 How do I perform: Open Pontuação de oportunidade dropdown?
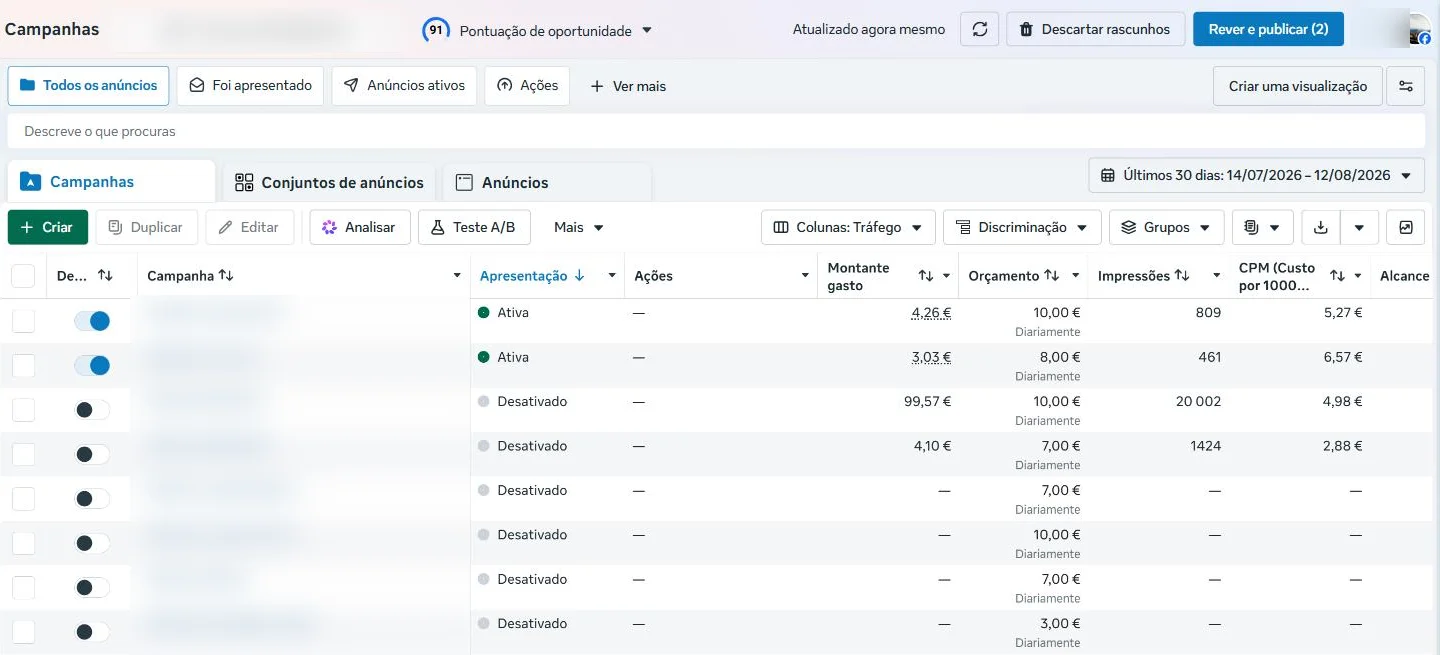555,31
